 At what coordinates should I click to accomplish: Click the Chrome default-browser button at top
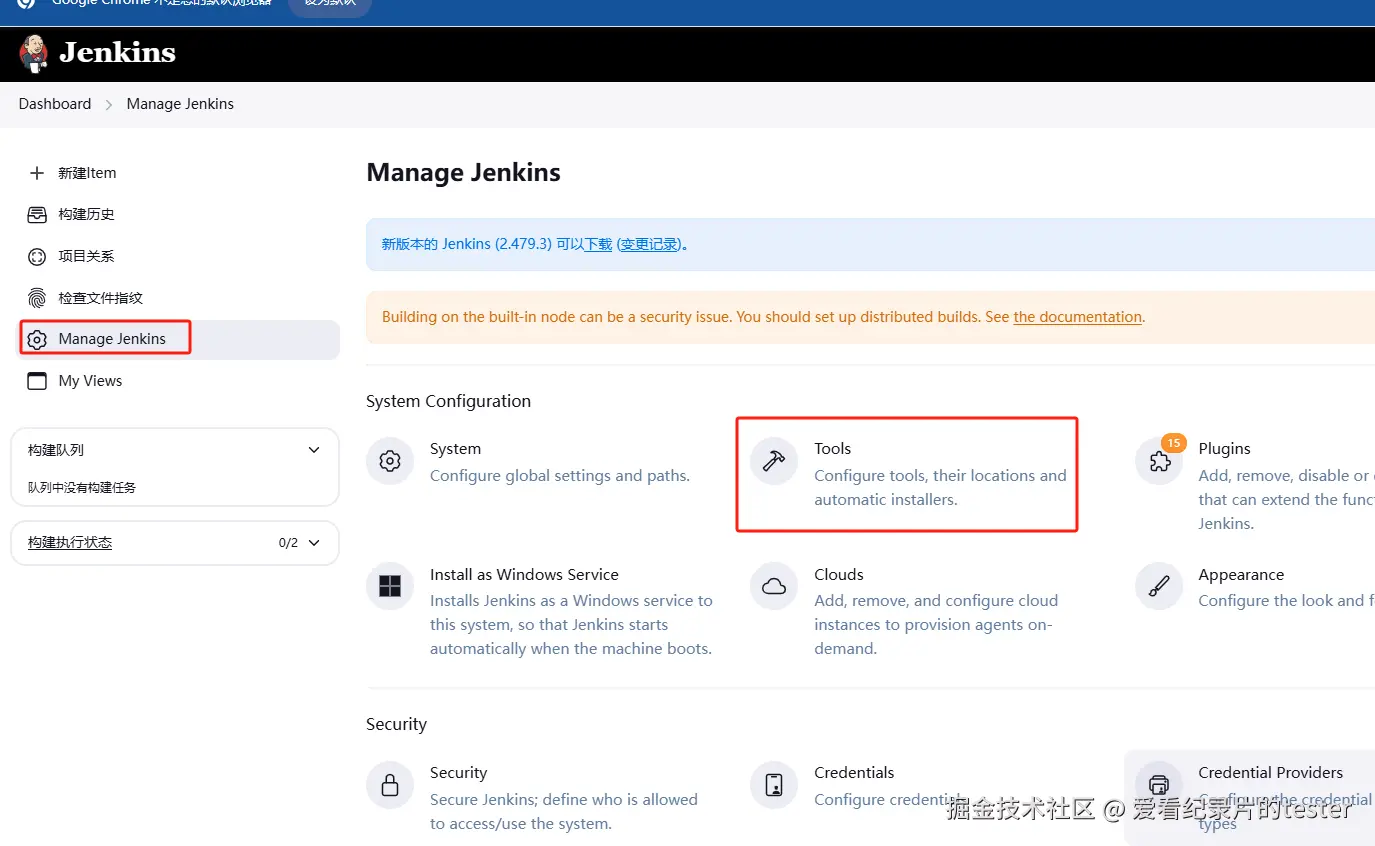(x=329, y=5)
